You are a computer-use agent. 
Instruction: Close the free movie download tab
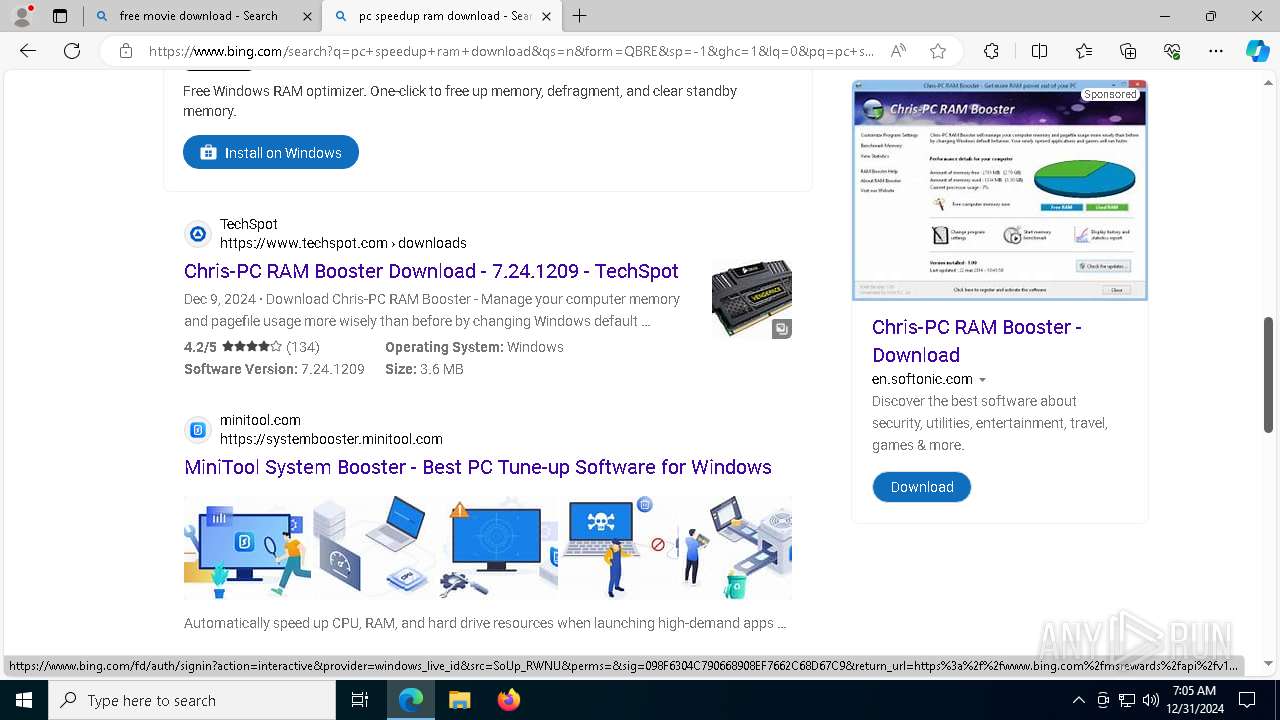pos(307,16)
